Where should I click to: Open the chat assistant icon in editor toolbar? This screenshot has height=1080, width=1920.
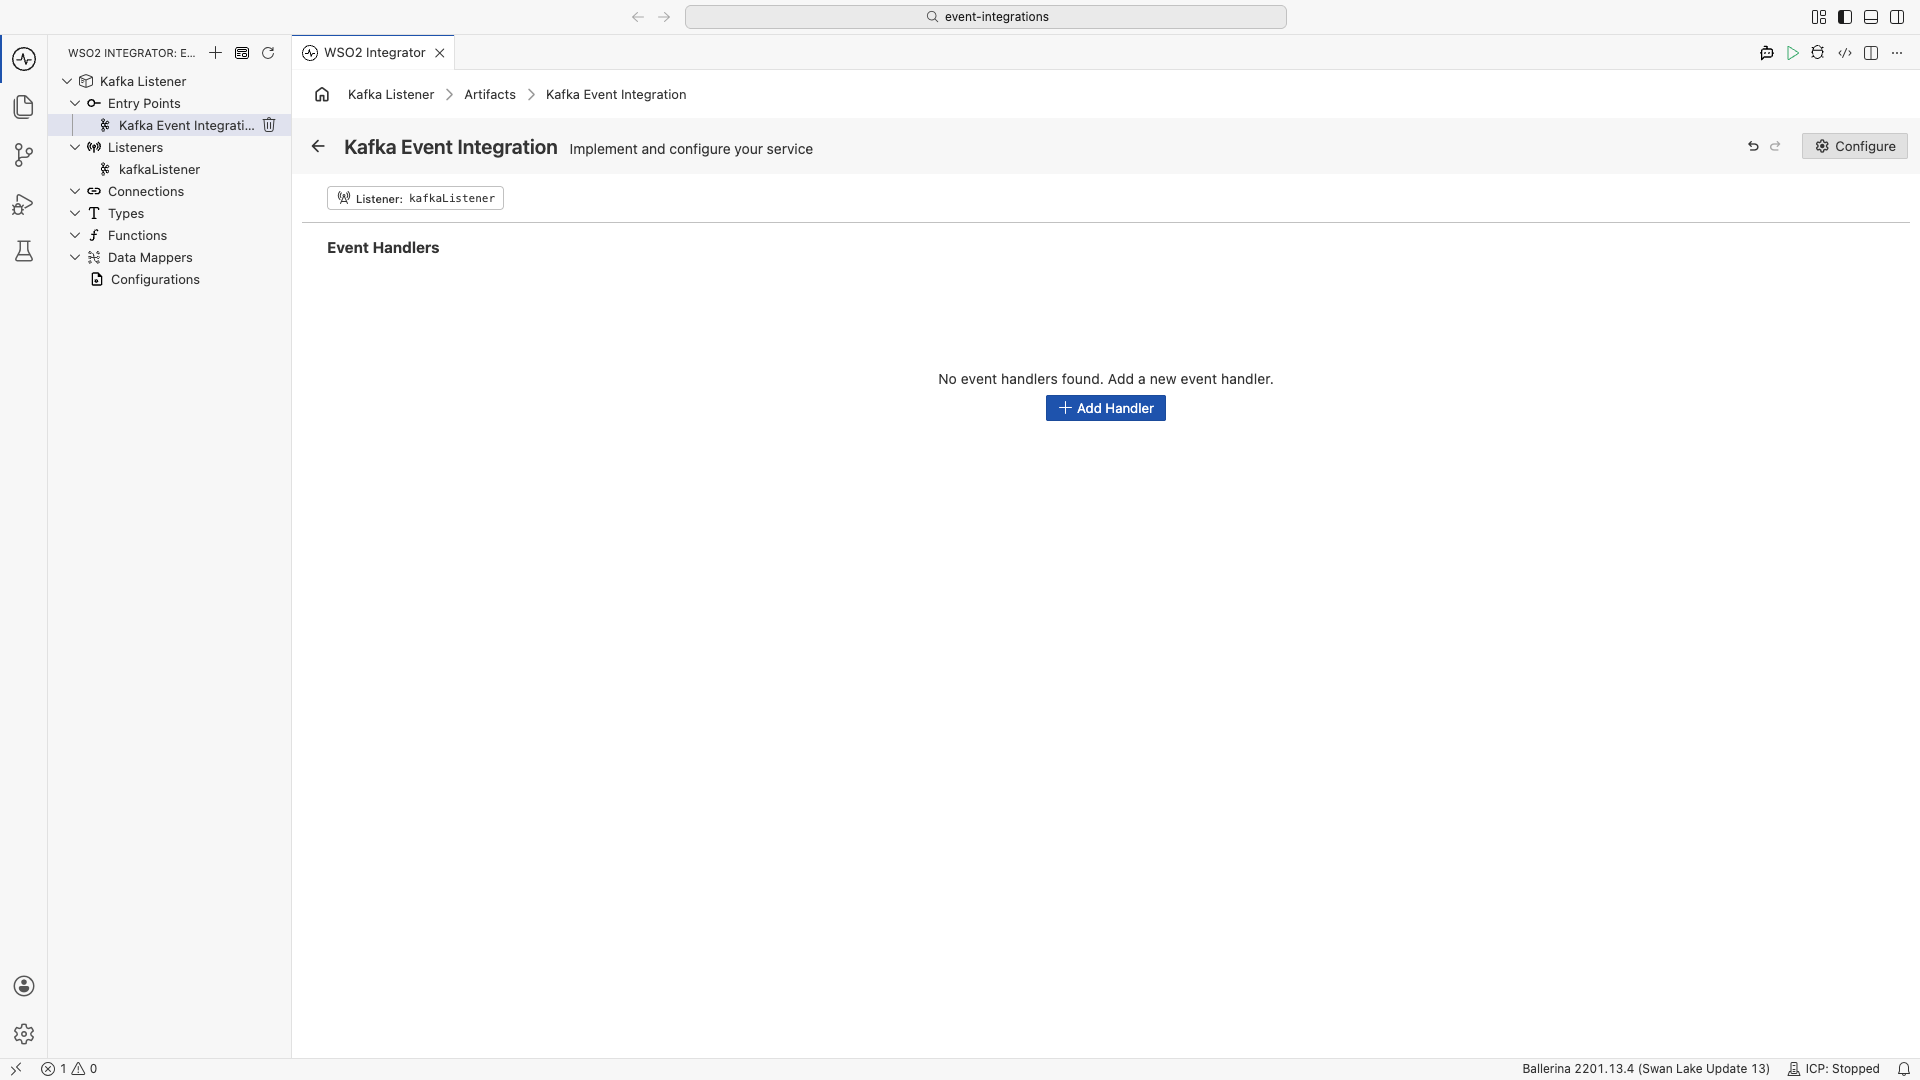(x=1767, y=53)
